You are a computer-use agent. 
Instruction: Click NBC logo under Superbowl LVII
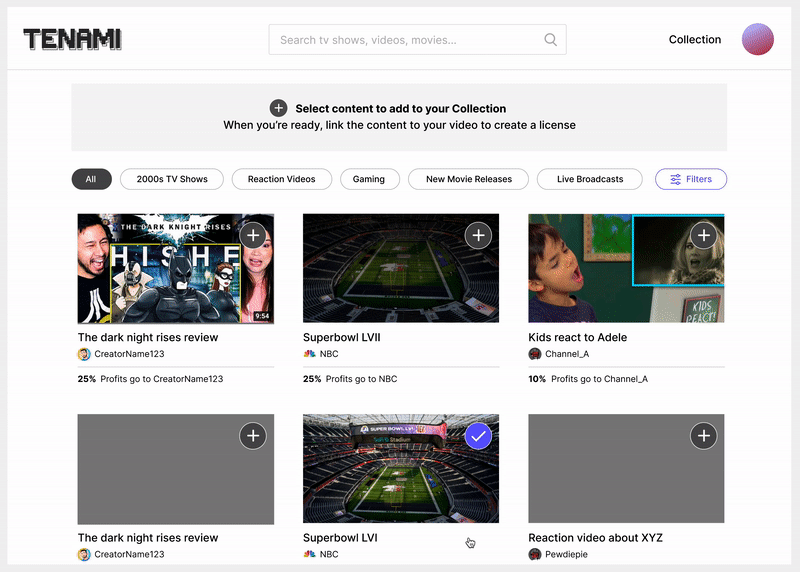point(309,354)
